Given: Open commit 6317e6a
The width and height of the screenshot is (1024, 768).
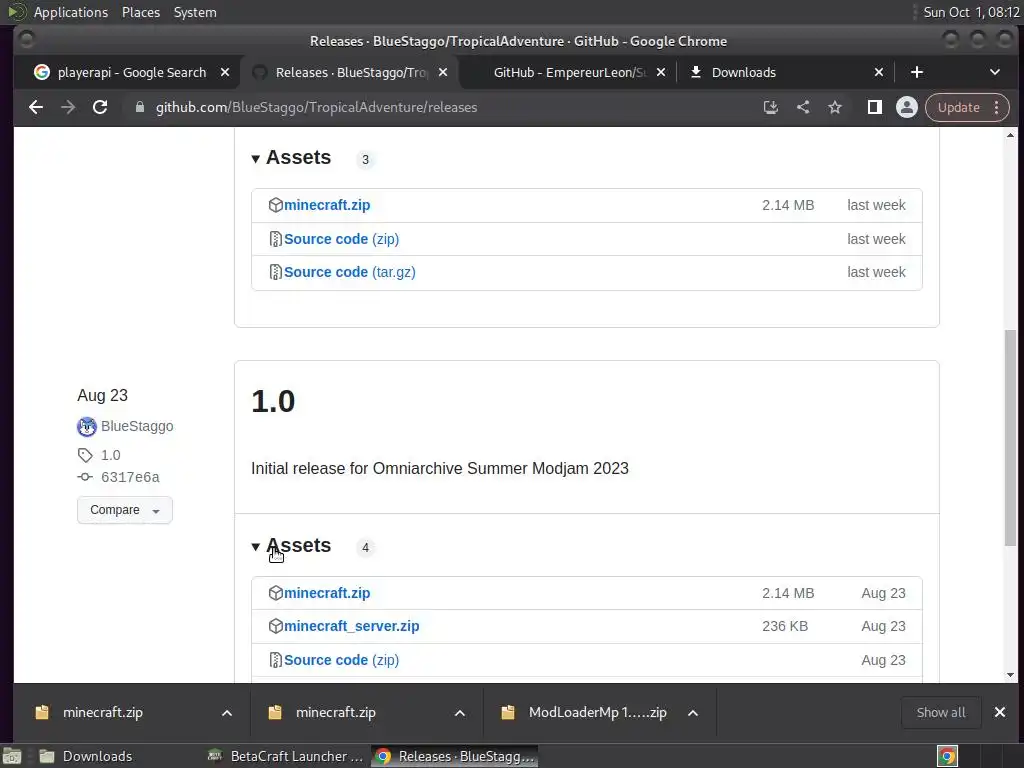Looking at the screenshot, I should (x=130, y=477).
